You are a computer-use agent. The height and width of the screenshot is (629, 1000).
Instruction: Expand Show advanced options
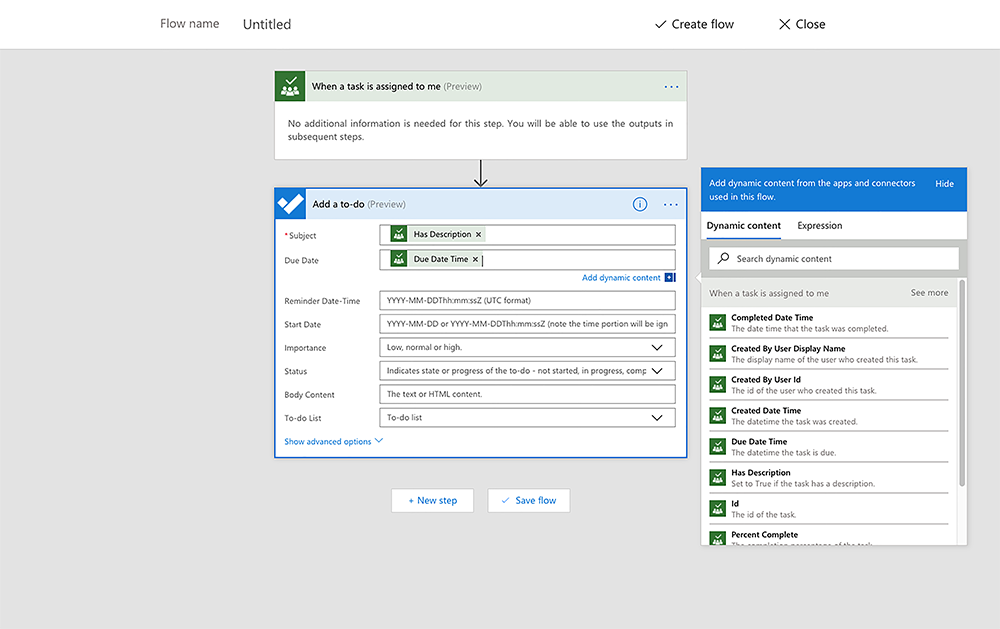(x=334, y=441)
